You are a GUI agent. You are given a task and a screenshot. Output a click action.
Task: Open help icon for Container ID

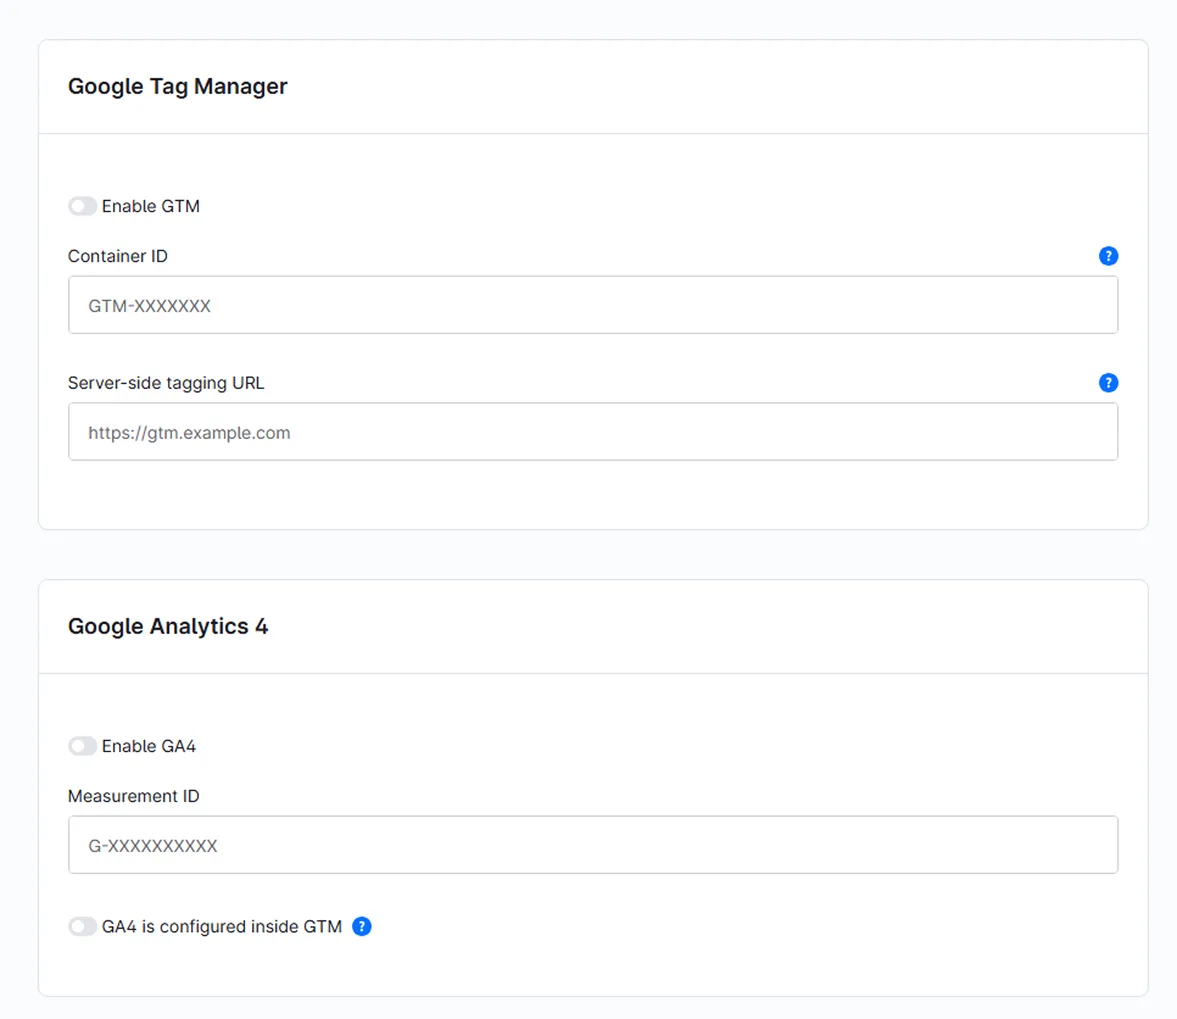1108,256
